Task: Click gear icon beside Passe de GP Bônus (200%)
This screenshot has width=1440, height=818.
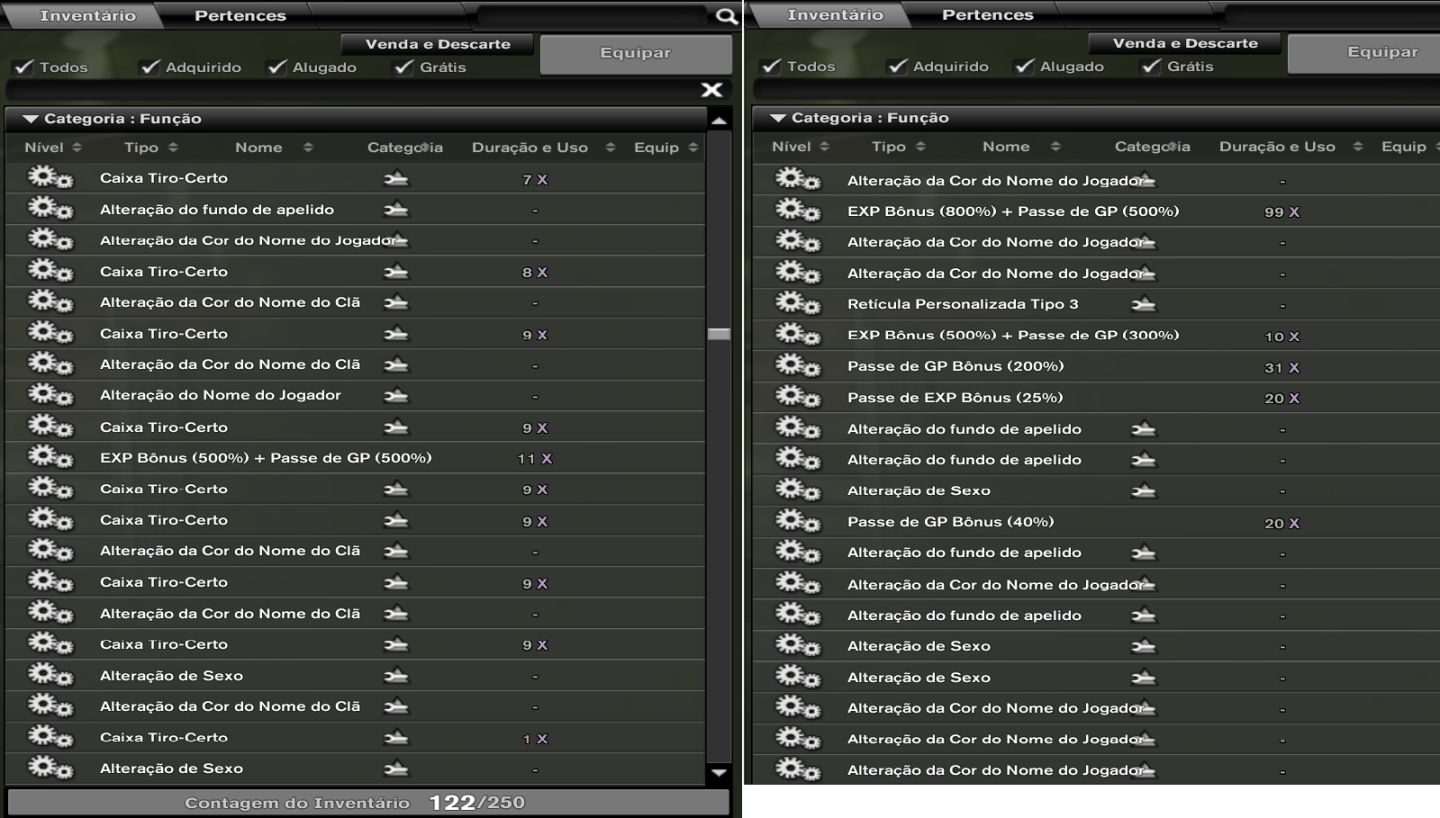Action: pyautogui.click(x=798, y=367)
